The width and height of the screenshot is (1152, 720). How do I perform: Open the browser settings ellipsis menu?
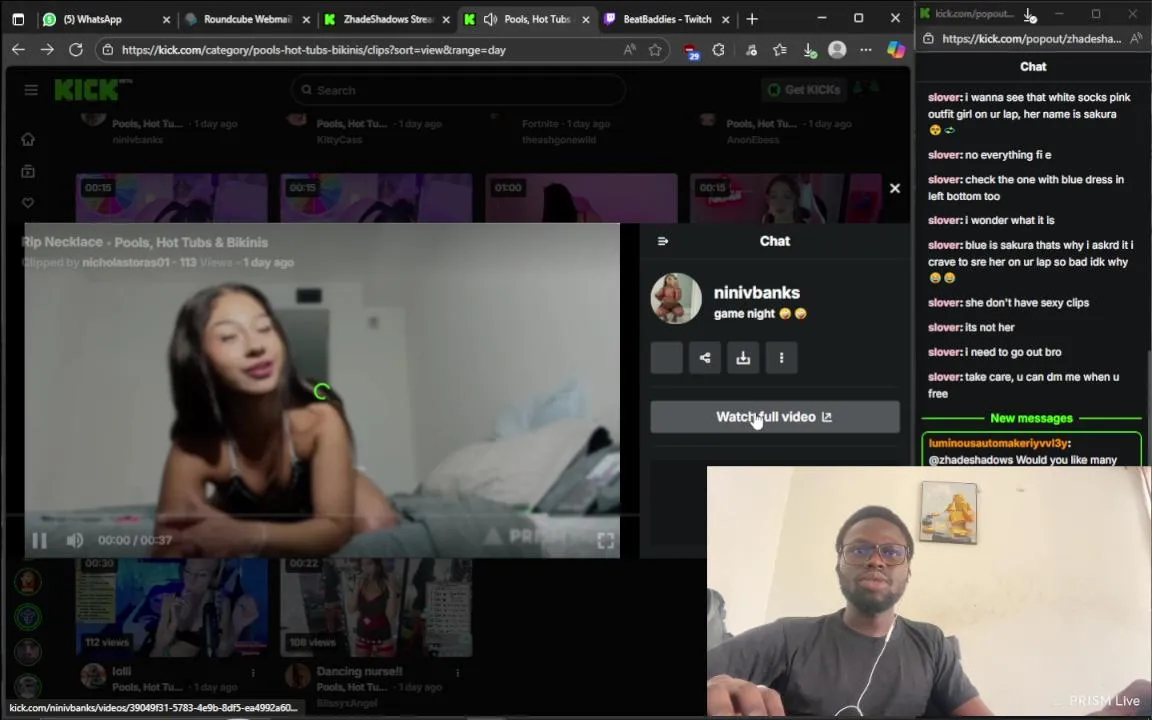point(865,50)
